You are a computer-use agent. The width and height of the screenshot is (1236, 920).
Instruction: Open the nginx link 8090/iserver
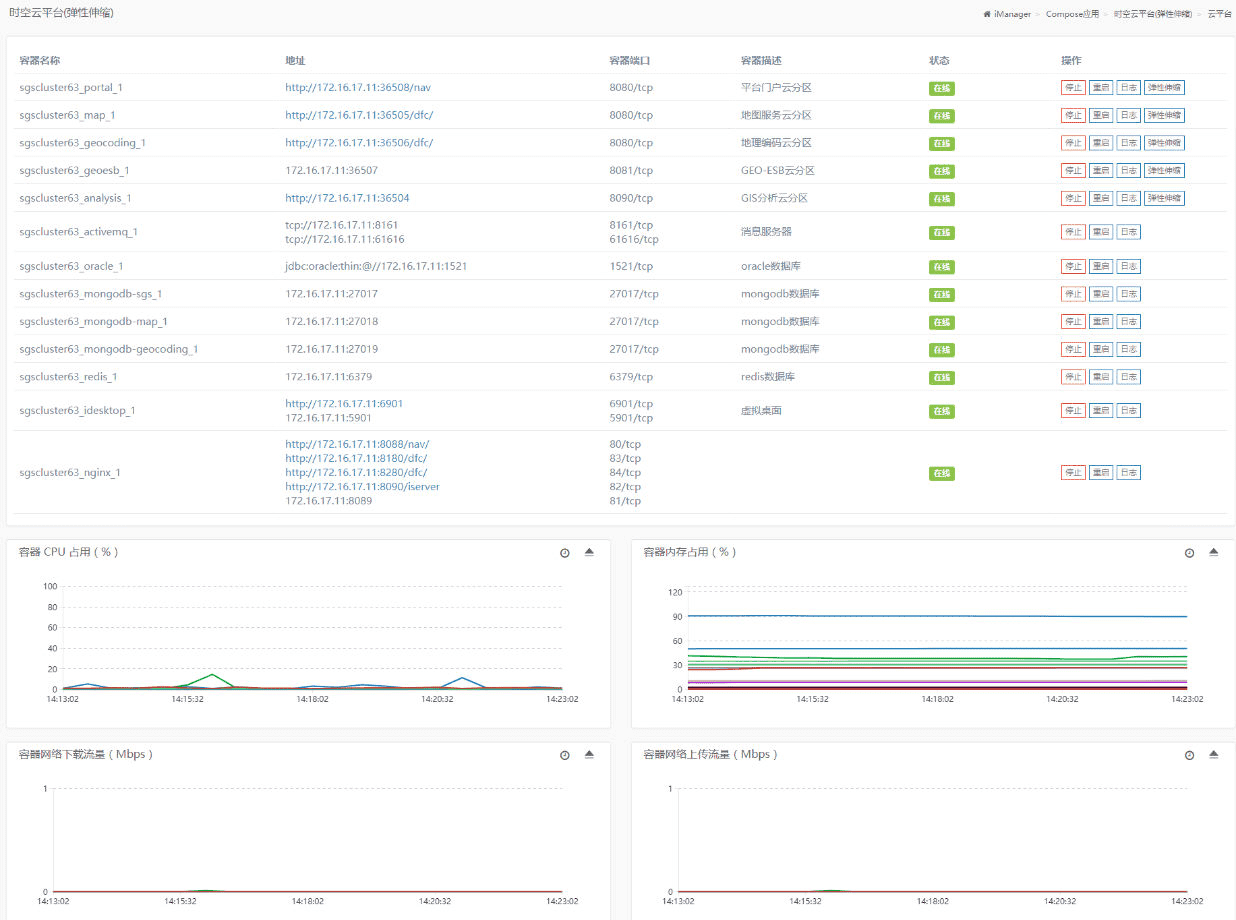[362, 487]
